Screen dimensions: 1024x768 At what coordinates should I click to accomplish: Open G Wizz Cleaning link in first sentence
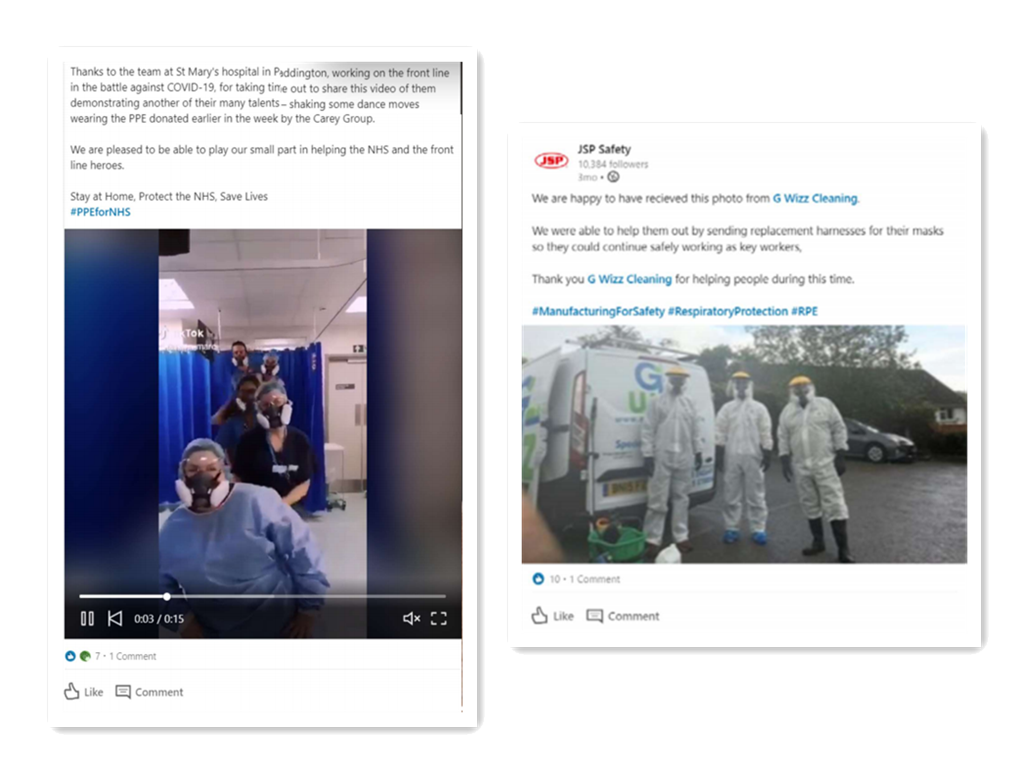[x=815, y=199]
